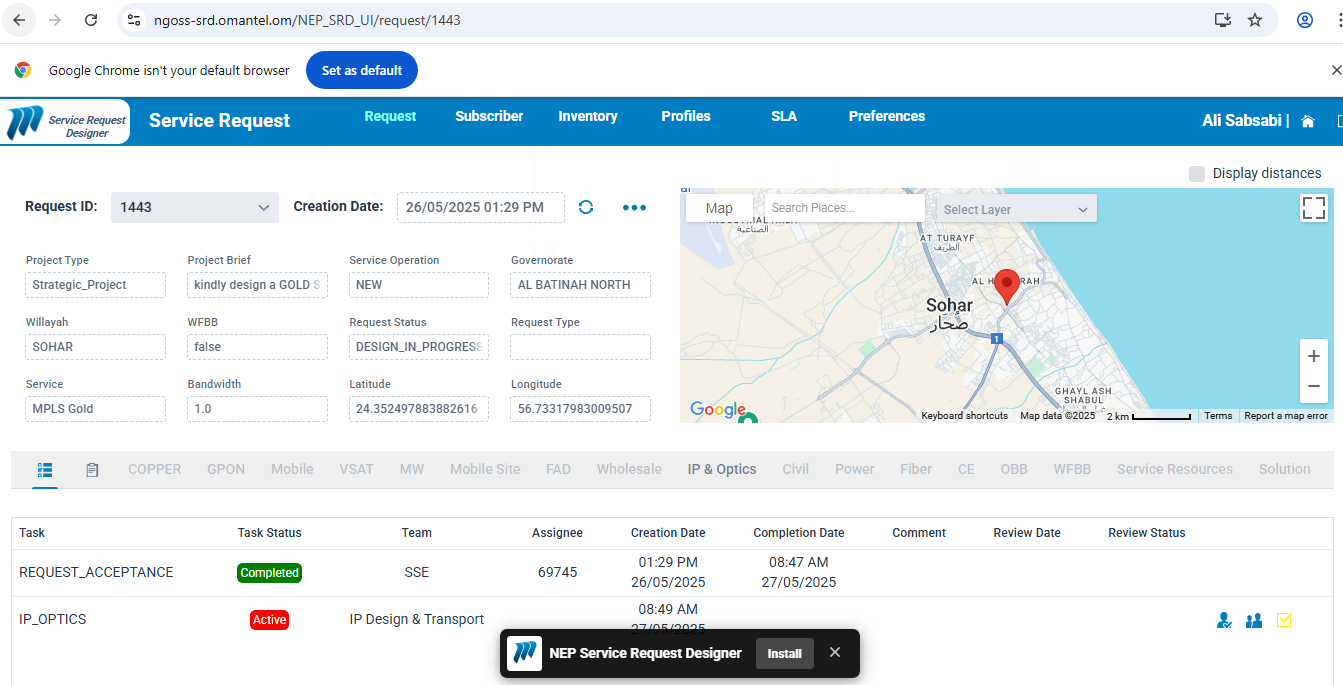Click the refresh icon beside Creation Date
Viewport: 1343px width, 685px height.
586,207
